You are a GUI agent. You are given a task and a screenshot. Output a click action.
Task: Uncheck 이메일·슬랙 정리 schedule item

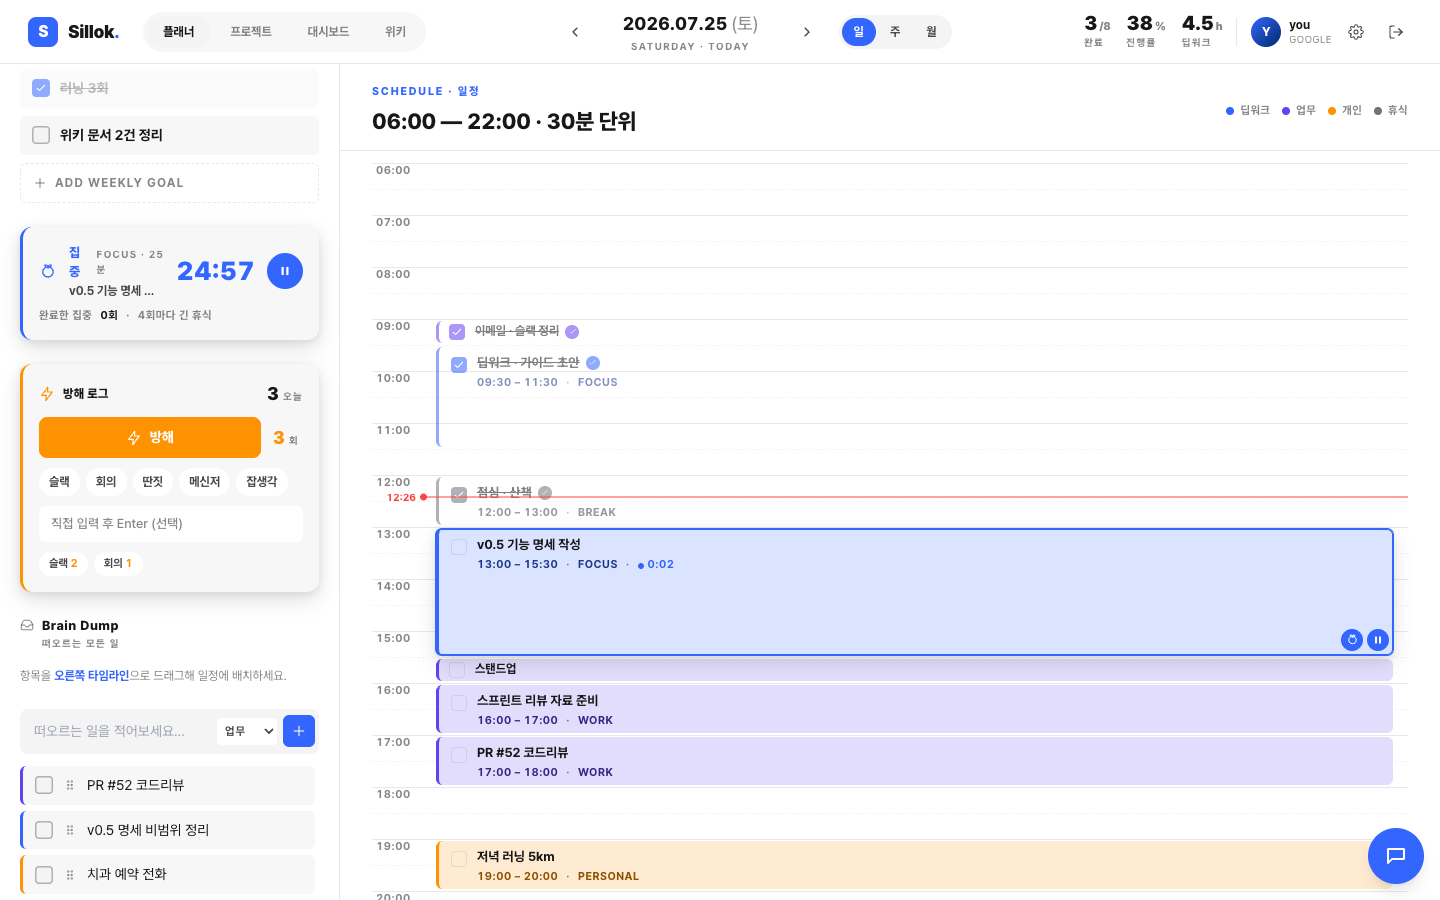point(457,332)
